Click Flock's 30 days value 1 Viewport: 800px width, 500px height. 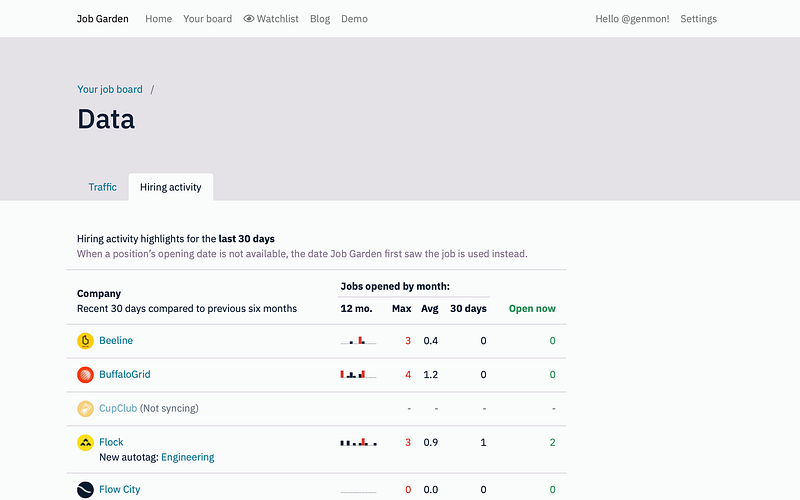pos(483,443)
